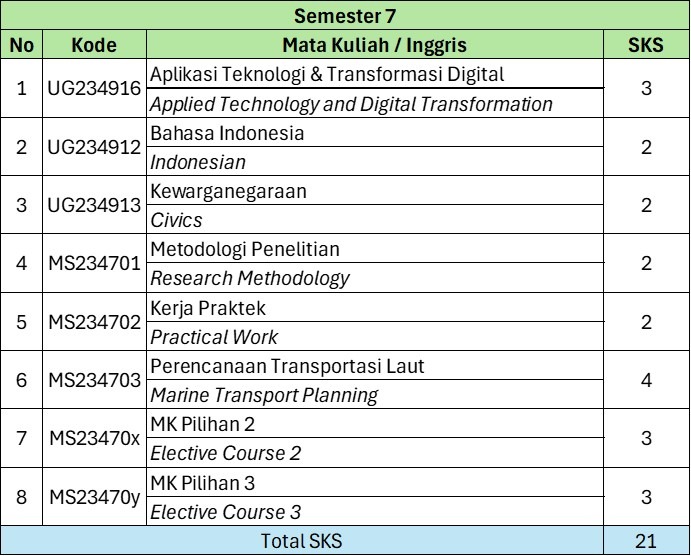
Task: Select the Kode column header
Action: [x=94, y=45]
